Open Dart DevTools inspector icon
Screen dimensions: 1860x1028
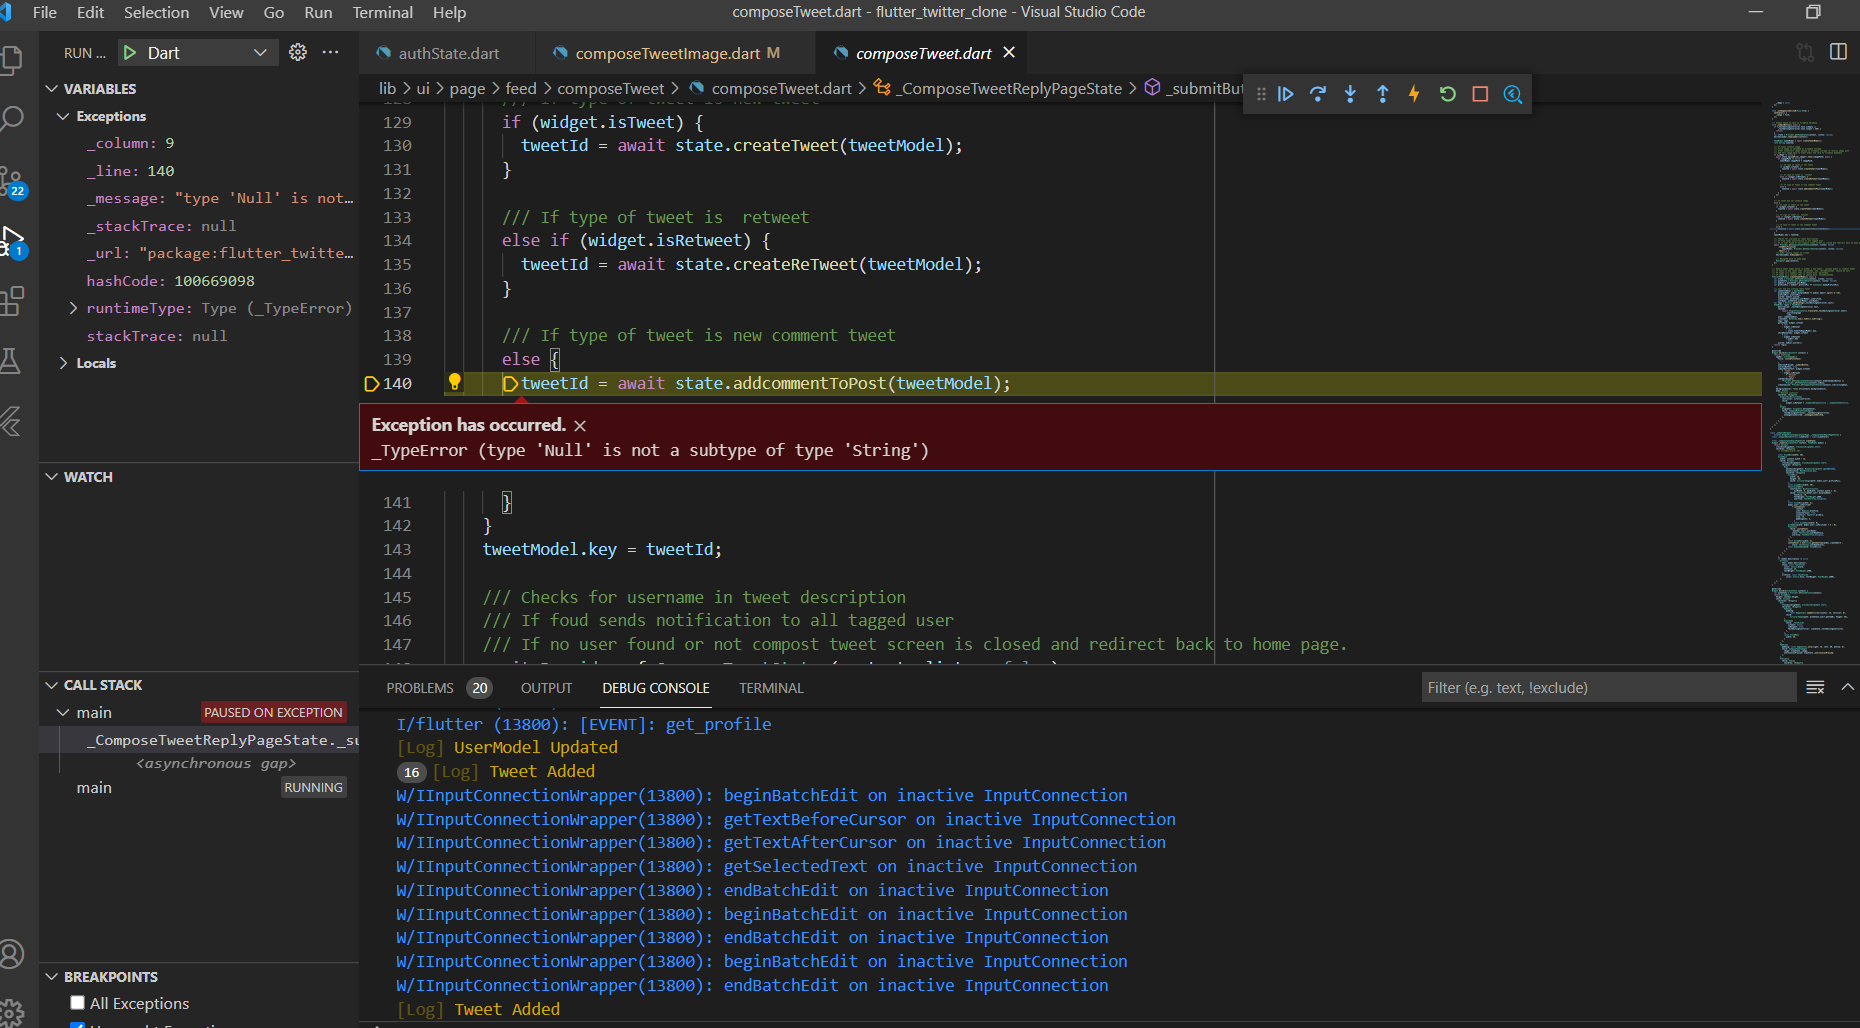pos(1512,94)
